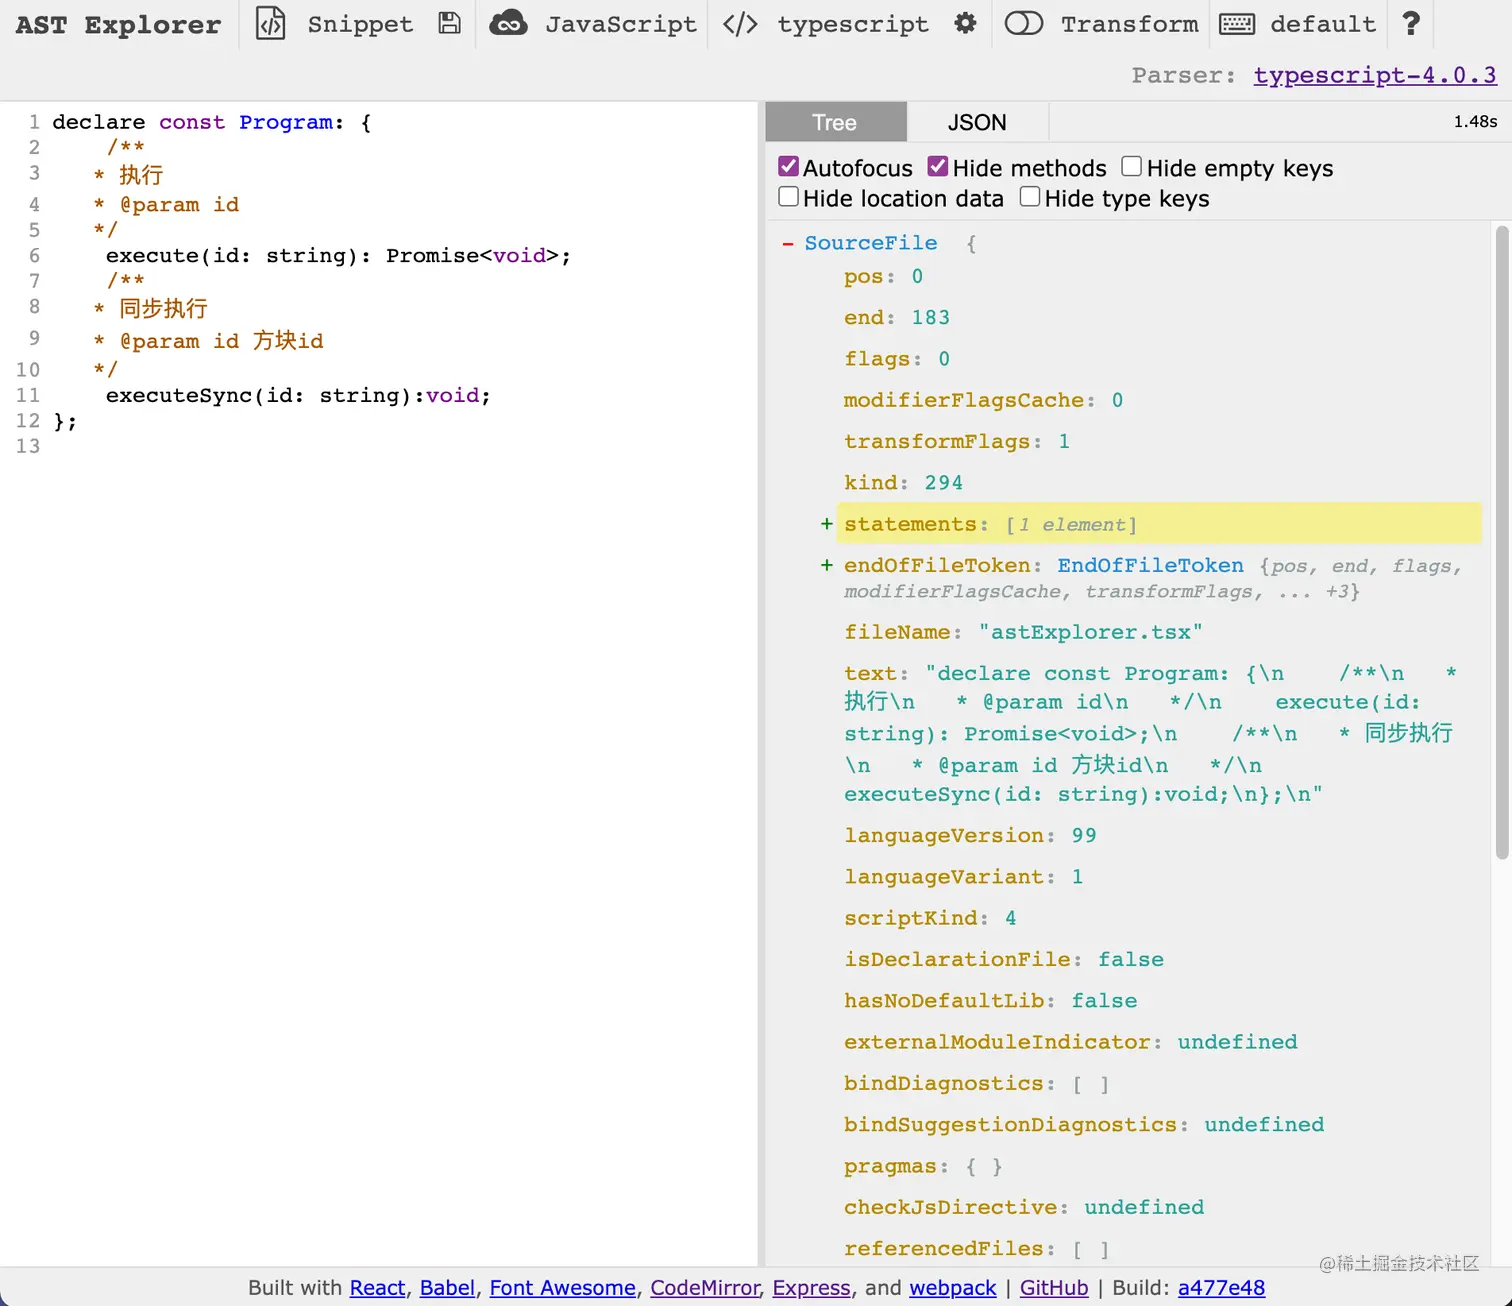Disable the Autofocus checkbox
The image size is (1512, 1306).
point(789,166)
